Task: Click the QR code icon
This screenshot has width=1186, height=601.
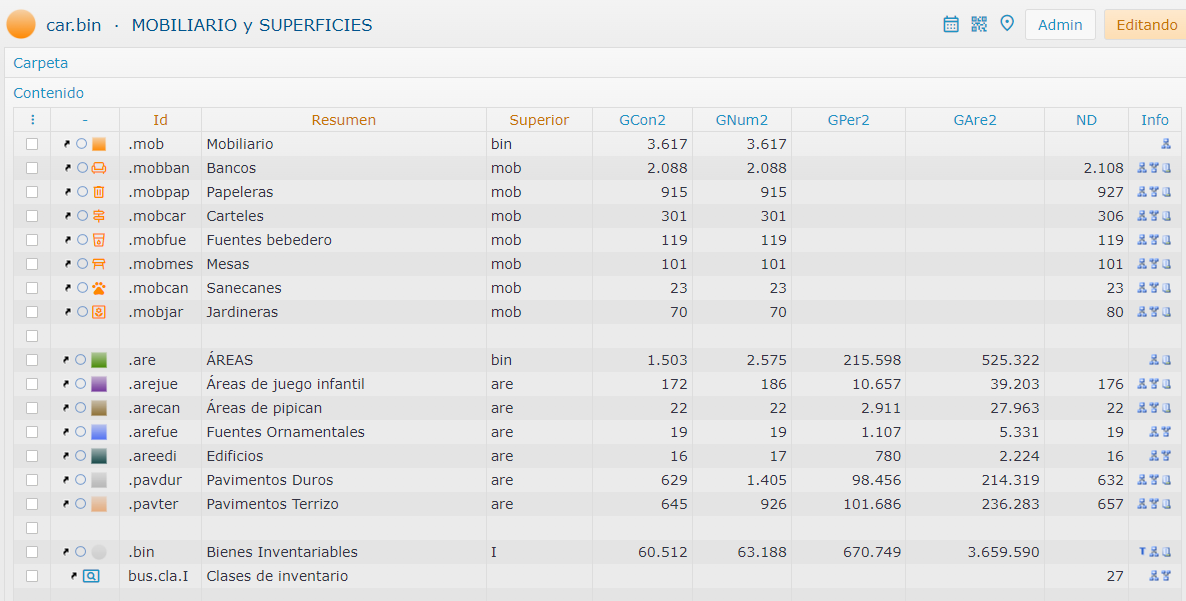Action: tap(979, 24)
